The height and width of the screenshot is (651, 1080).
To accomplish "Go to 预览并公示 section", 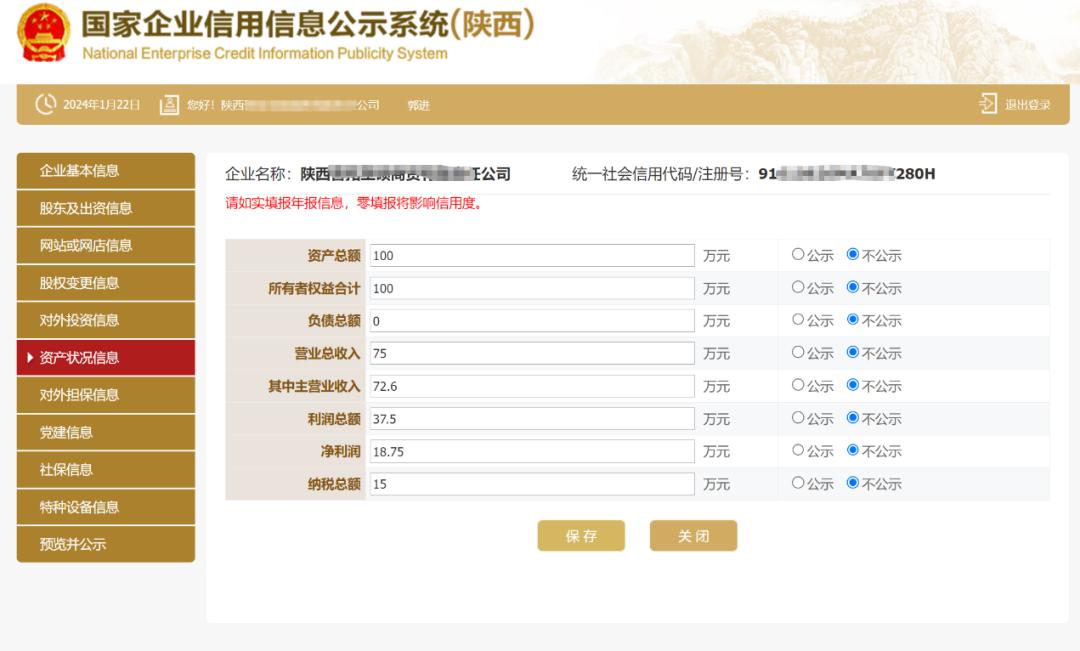I will pos(106,545).
